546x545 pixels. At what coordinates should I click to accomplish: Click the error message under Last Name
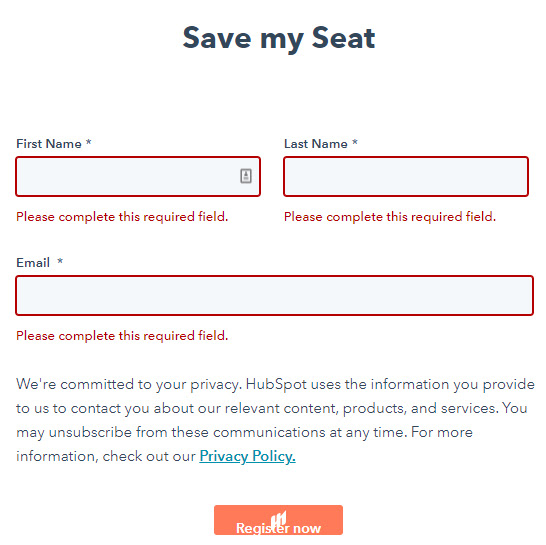[x=390, y=217]
